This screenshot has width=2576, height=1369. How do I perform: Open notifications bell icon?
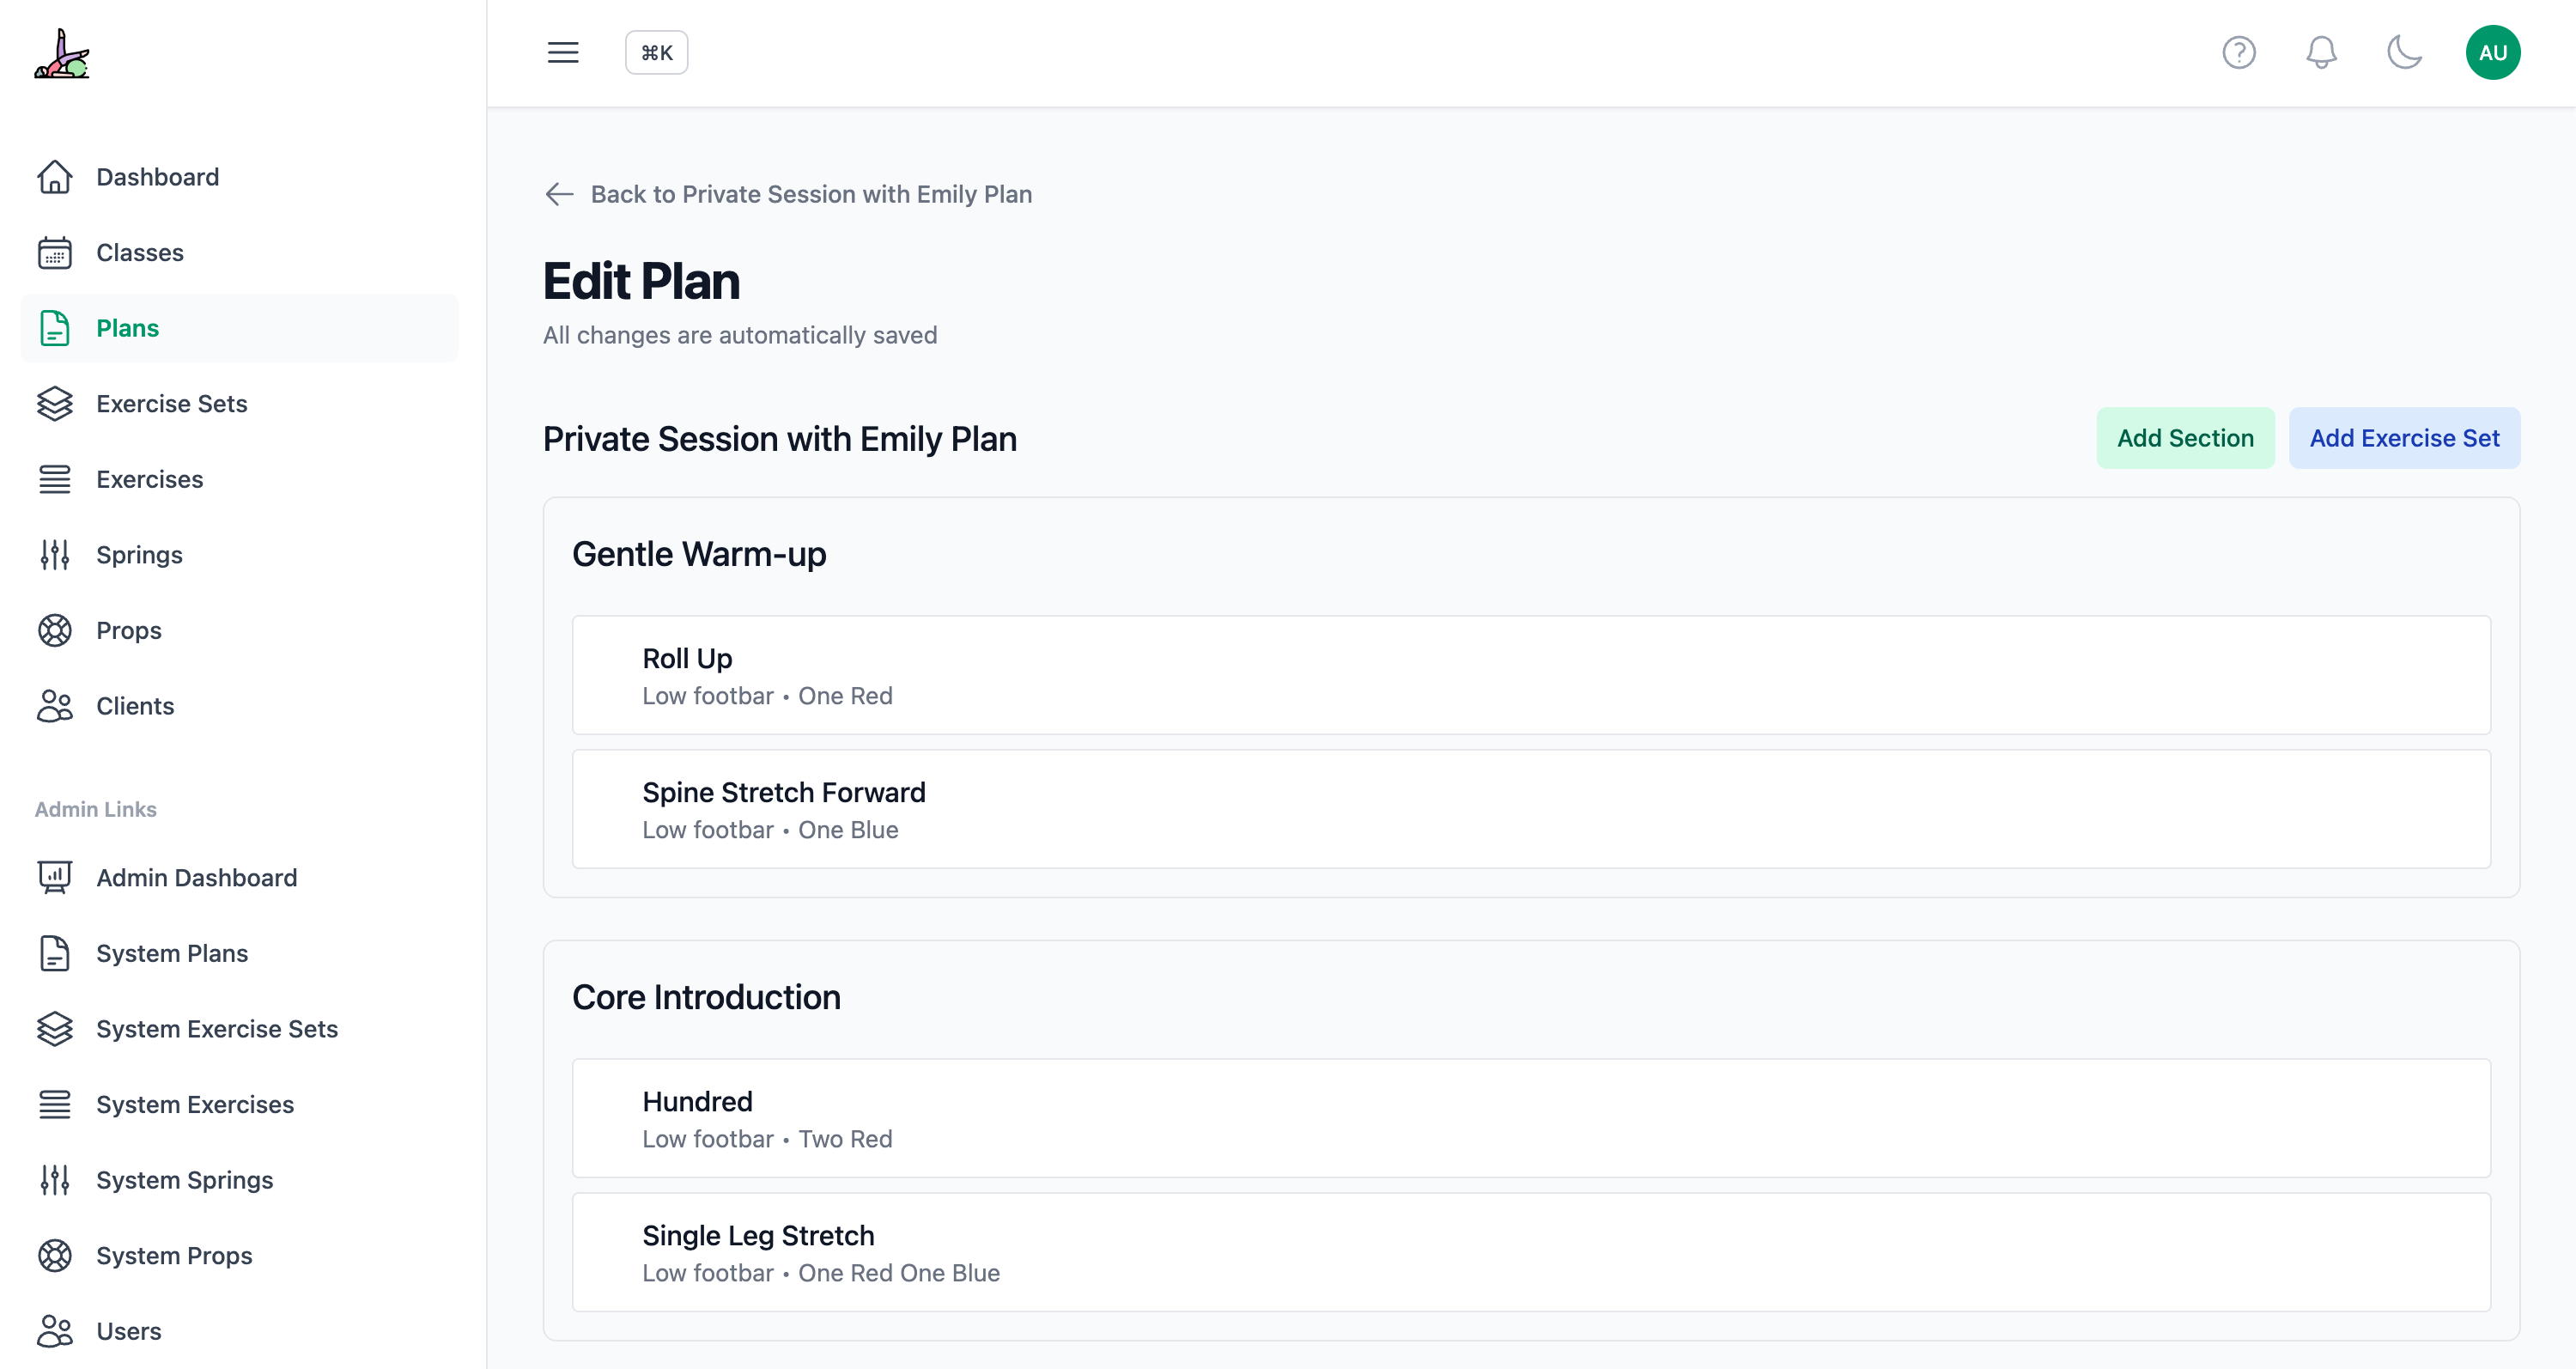pos(2321,53)
